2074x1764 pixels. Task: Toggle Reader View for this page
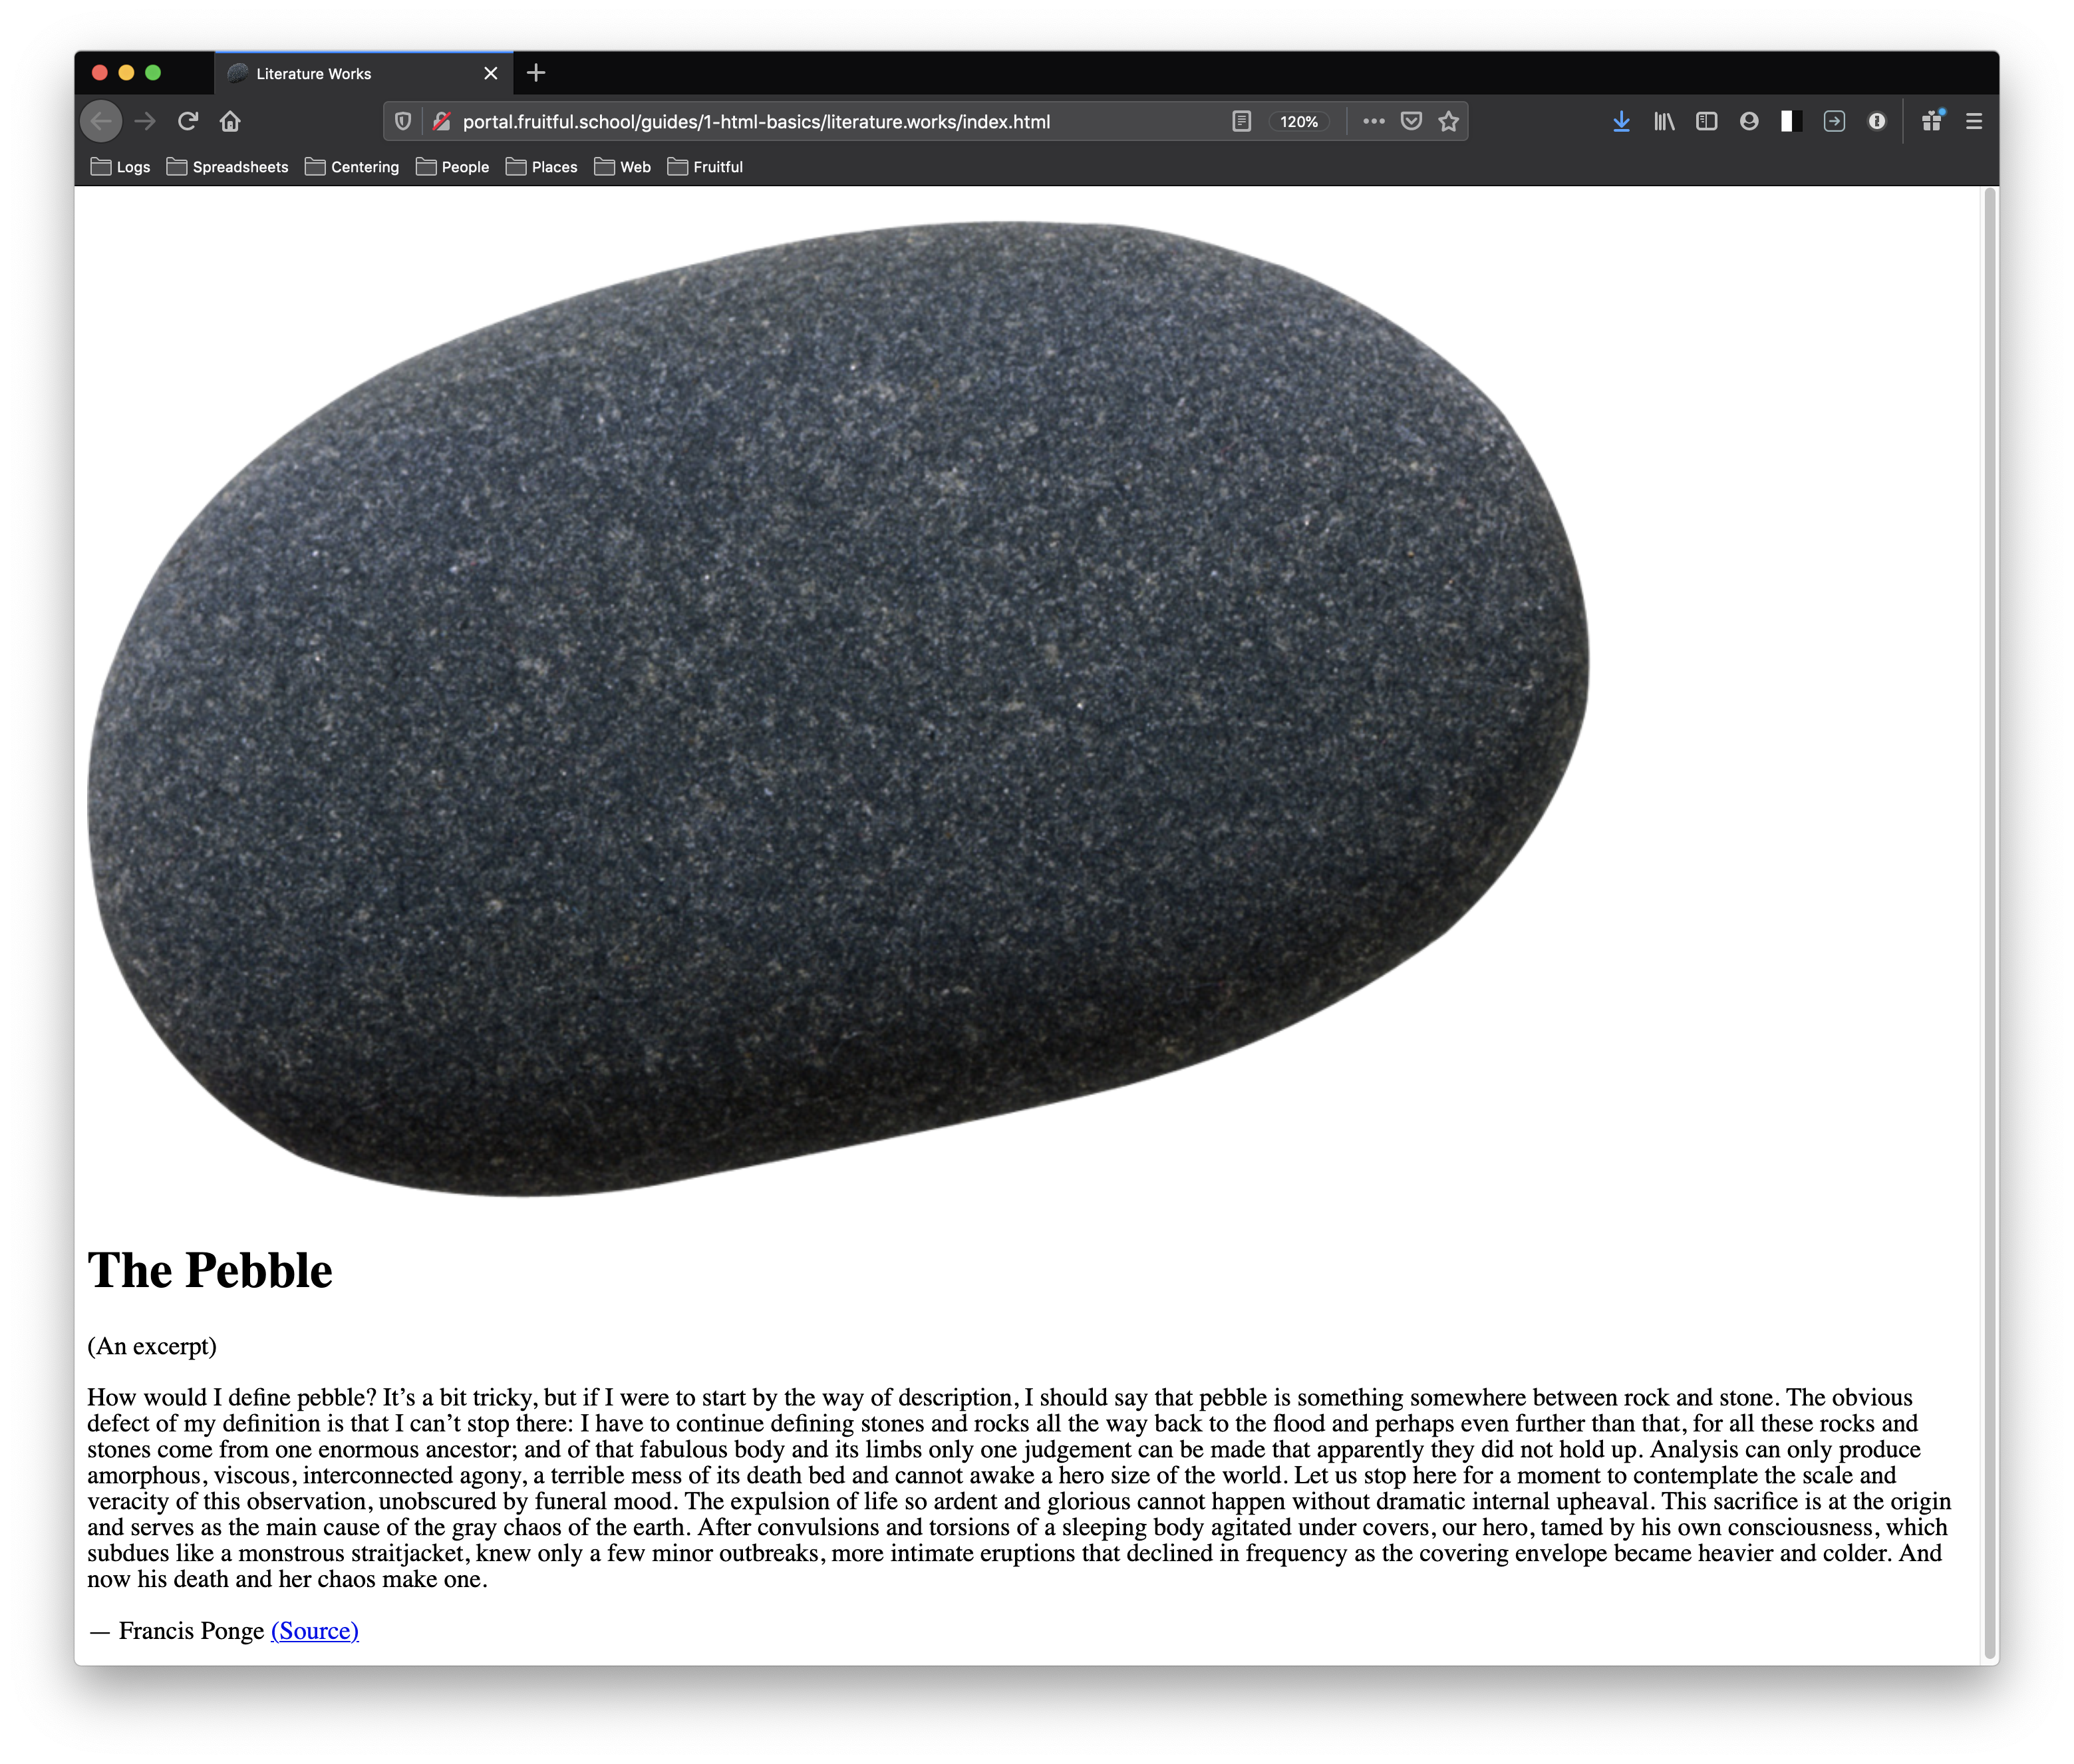pyautogui.click(x=1241, y=121)
